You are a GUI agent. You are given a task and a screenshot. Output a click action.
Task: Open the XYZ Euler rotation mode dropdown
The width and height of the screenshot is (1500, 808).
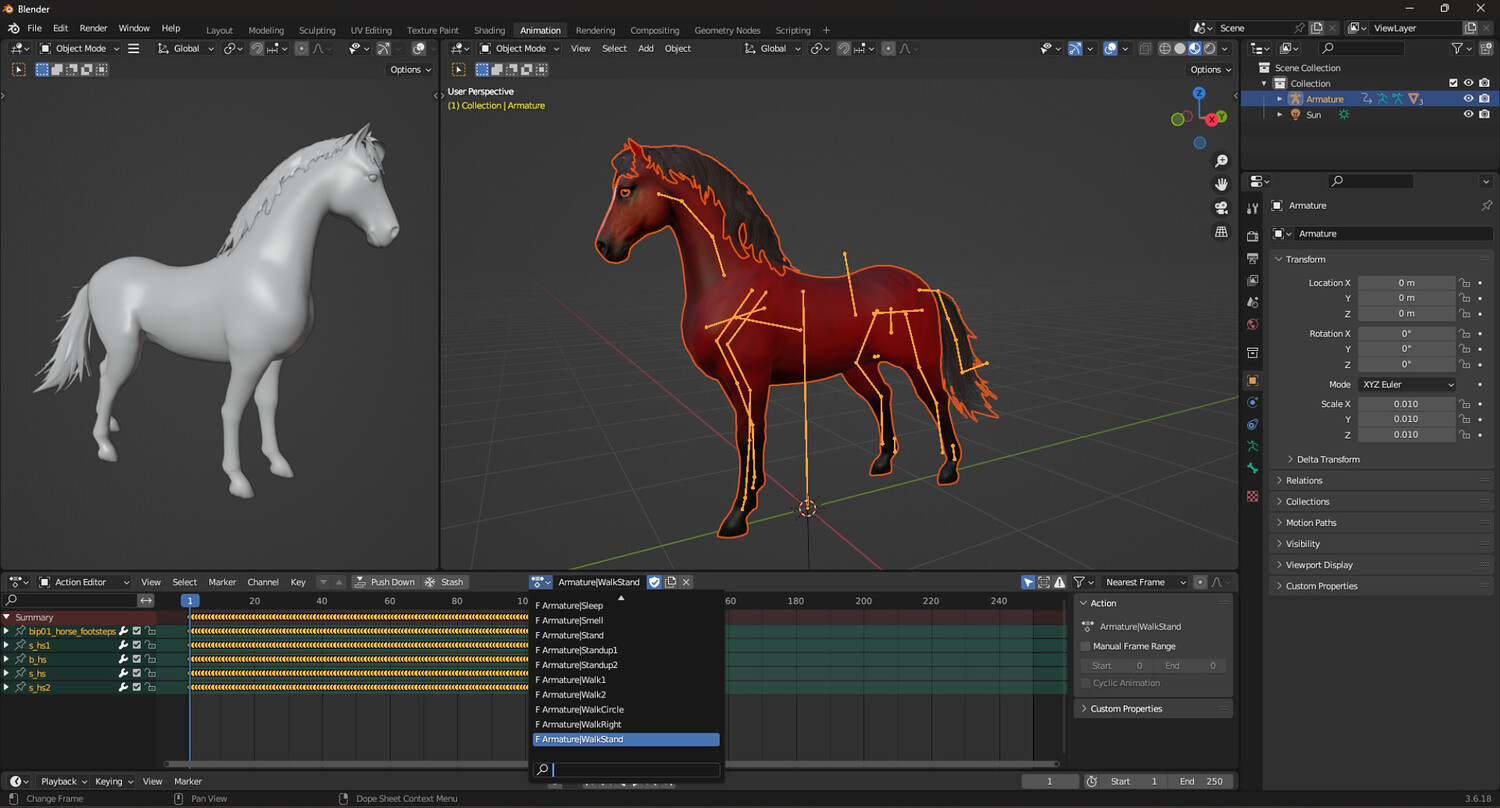(x=1407, y=384)
